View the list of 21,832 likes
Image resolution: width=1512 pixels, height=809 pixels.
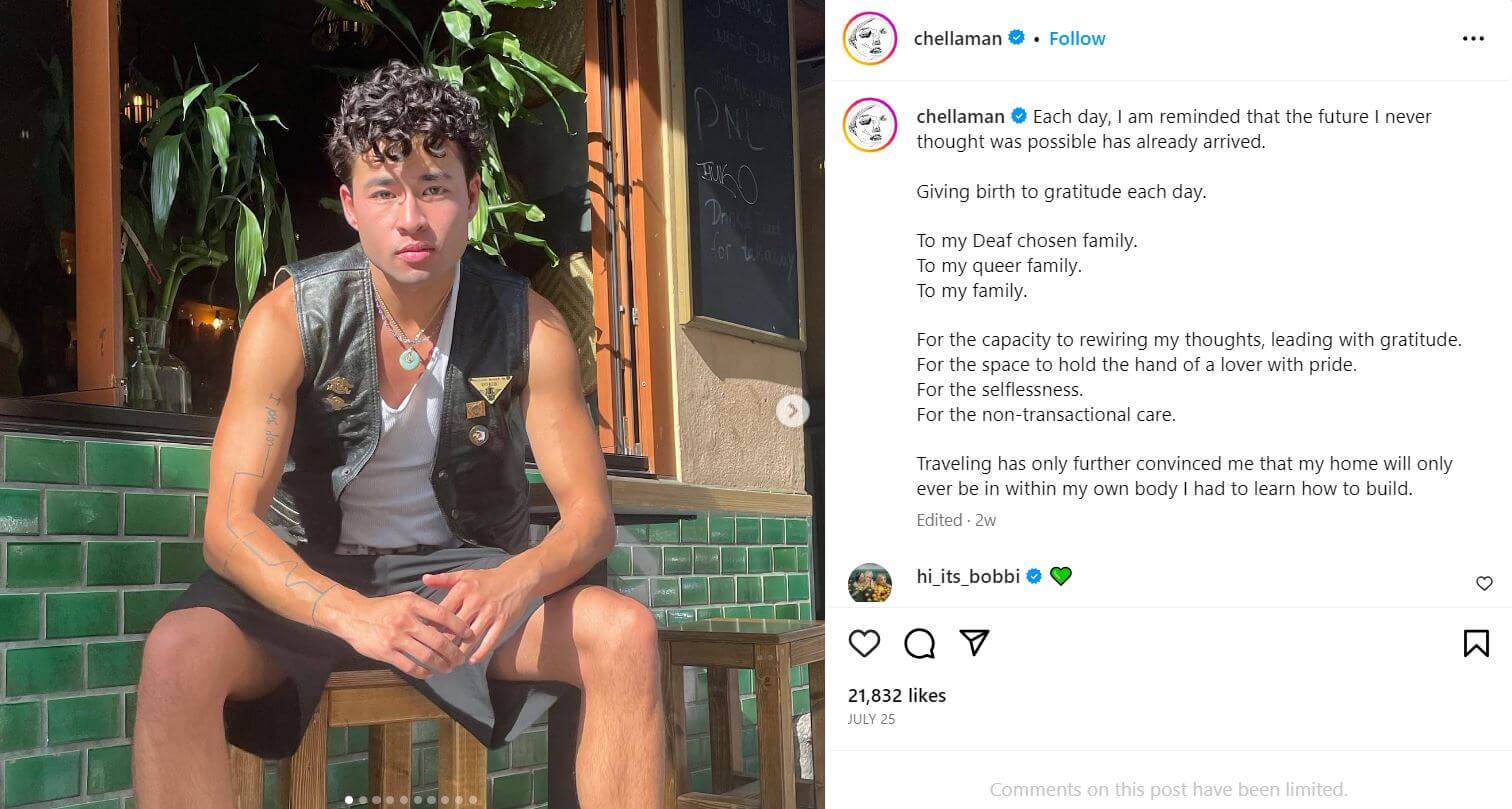pyautogui.click(x=897, y=695)
